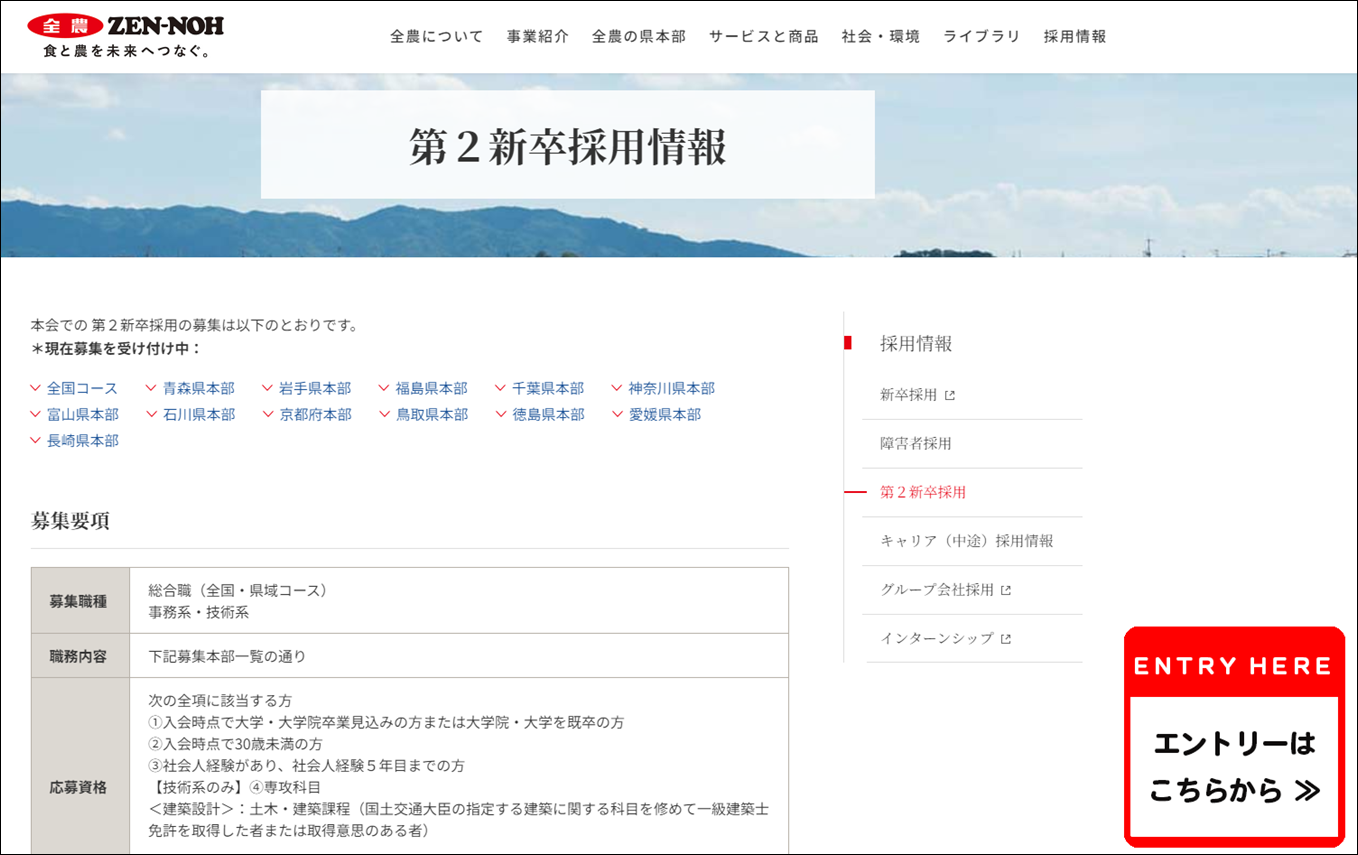
Task: Click ②入会時点で30歳未満の方 line
Action: click(235, 744)
